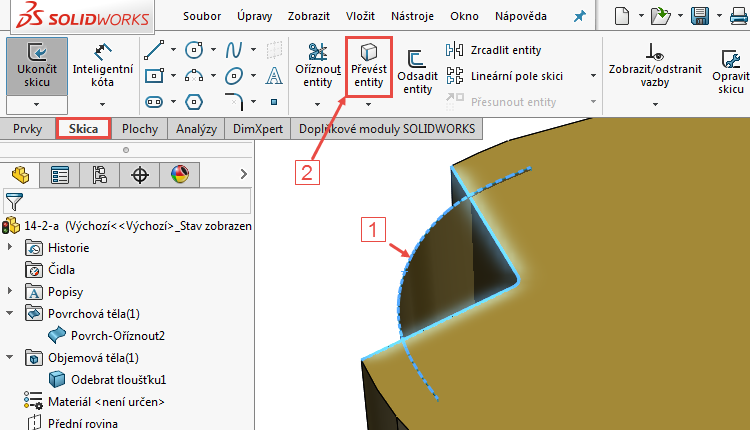Open dropdown under Inteligentní kóta
Screen dimensions: 750x430
click(102, 104)
